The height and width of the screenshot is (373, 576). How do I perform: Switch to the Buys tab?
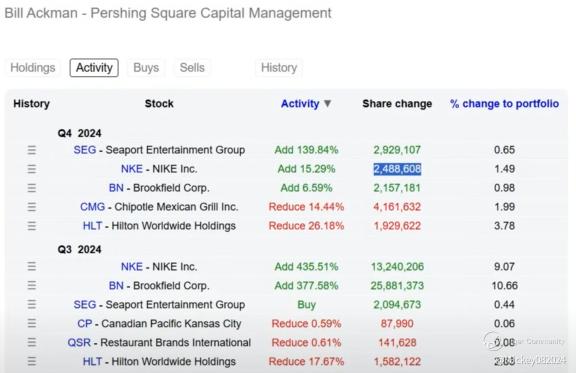coord(146,68)
